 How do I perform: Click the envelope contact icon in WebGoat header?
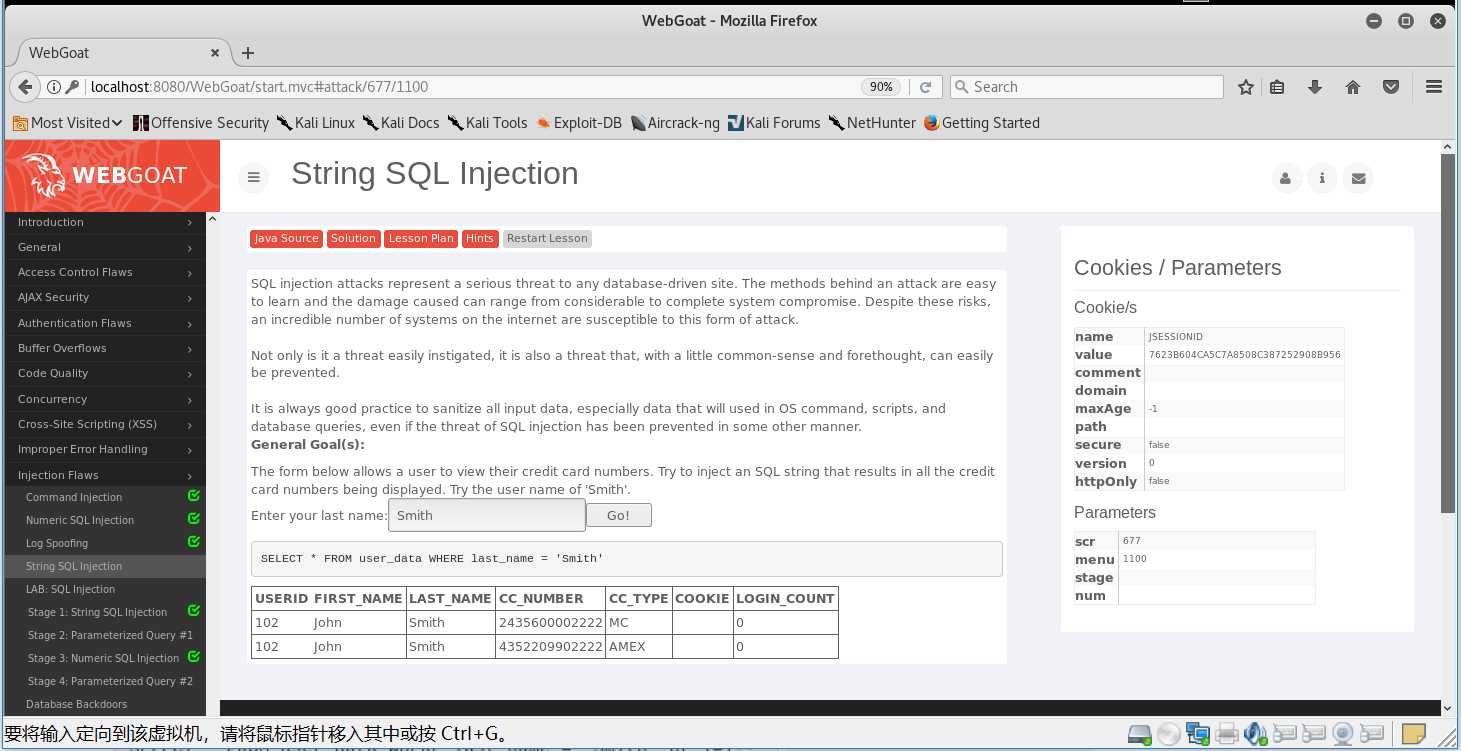[x=1358, y=178]
